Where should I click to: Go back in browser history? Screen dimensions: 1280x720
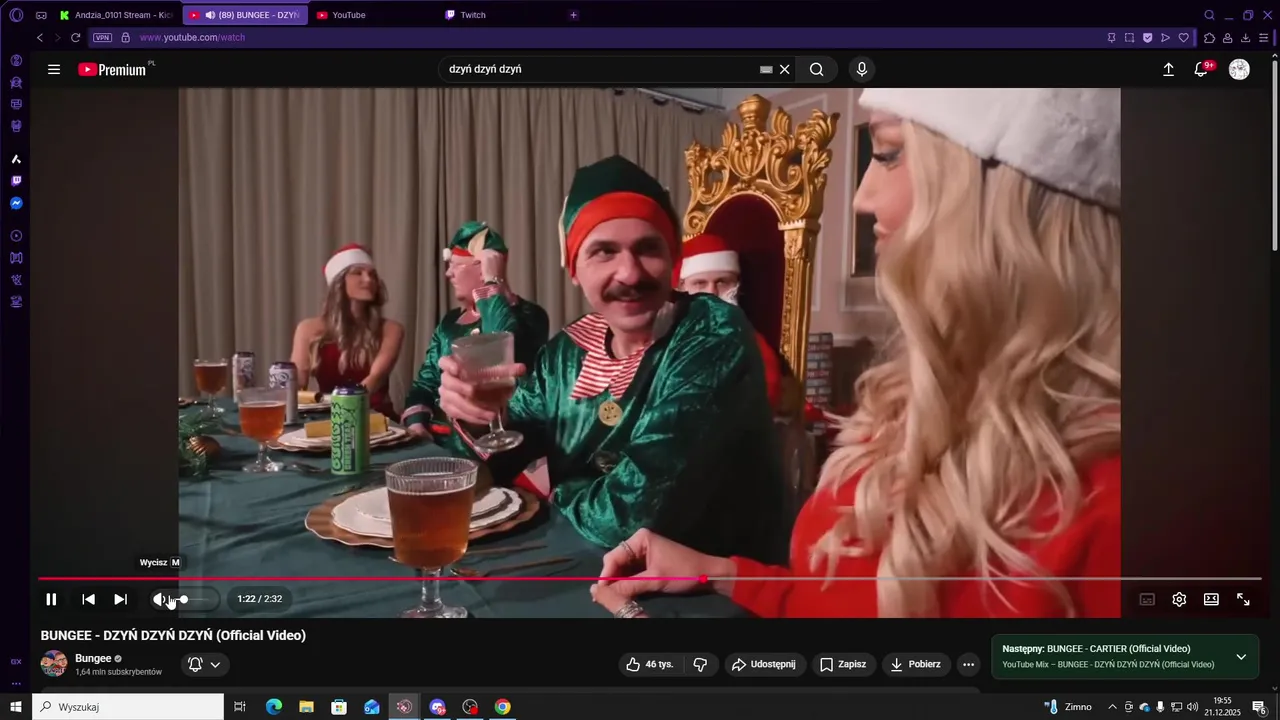(x=40, y=37)
